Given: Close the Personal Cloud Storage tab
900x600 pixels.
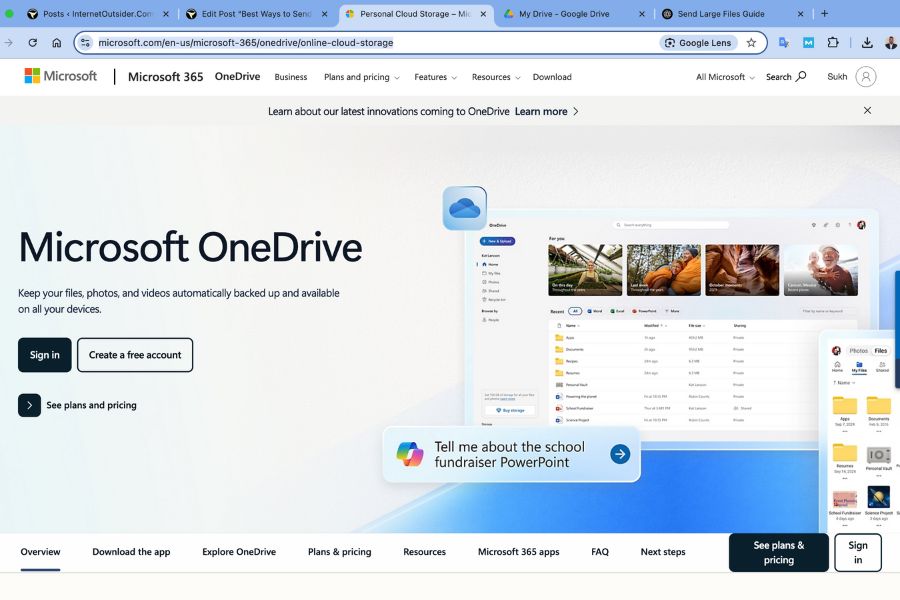Looking at the screenshot, I should point(483,14).
